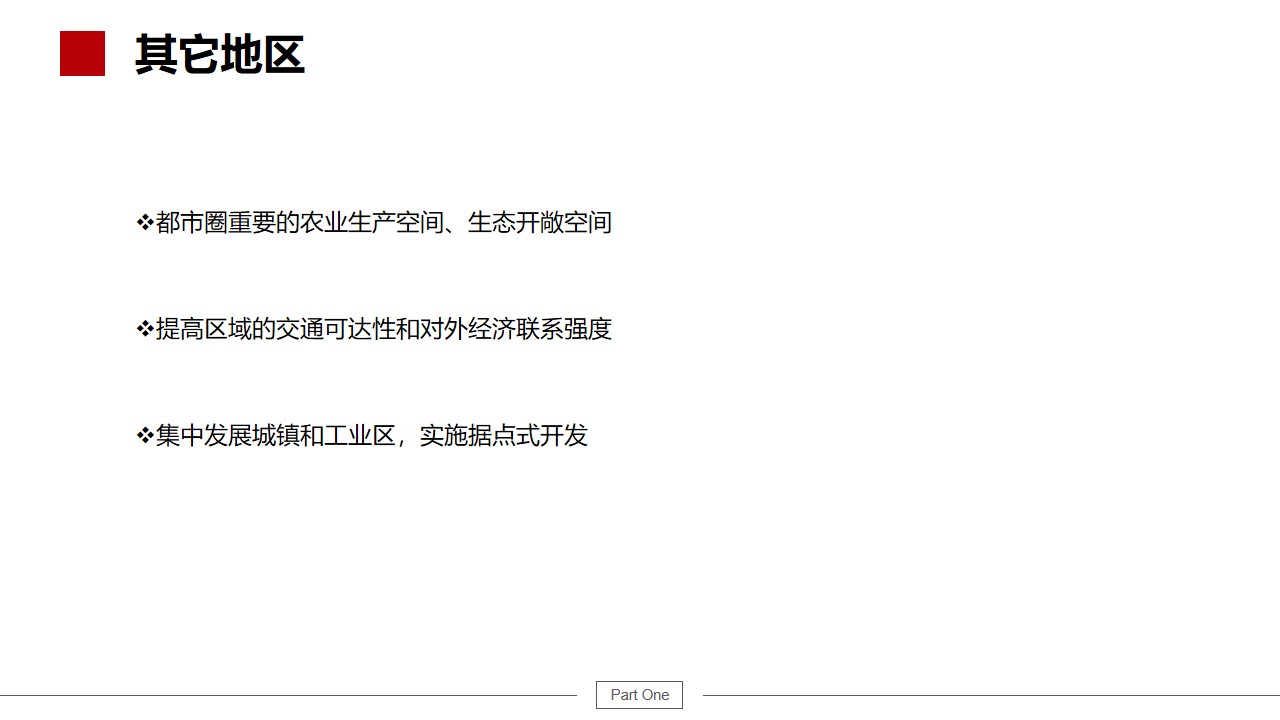The width and height of the screenshot is (1280, 720).
Task: Select the diamond bullet before 都市圈
Action: [x=145, y=222]
